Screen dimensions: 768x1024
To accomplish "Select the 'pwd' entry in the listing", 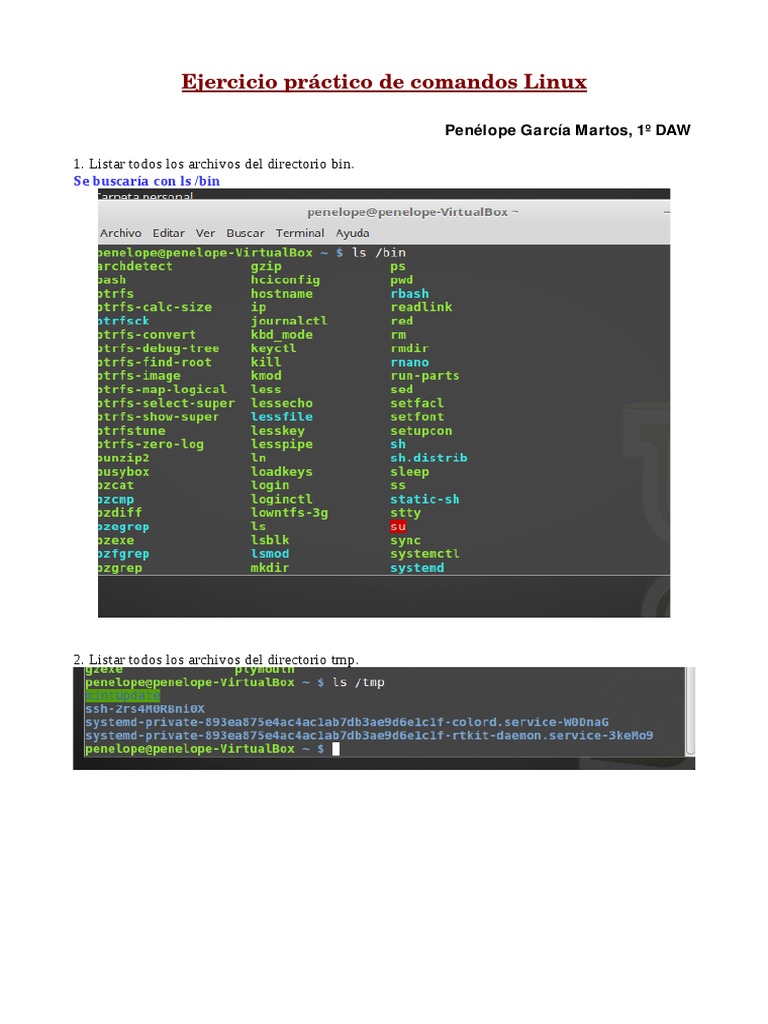I will [402, 280].
